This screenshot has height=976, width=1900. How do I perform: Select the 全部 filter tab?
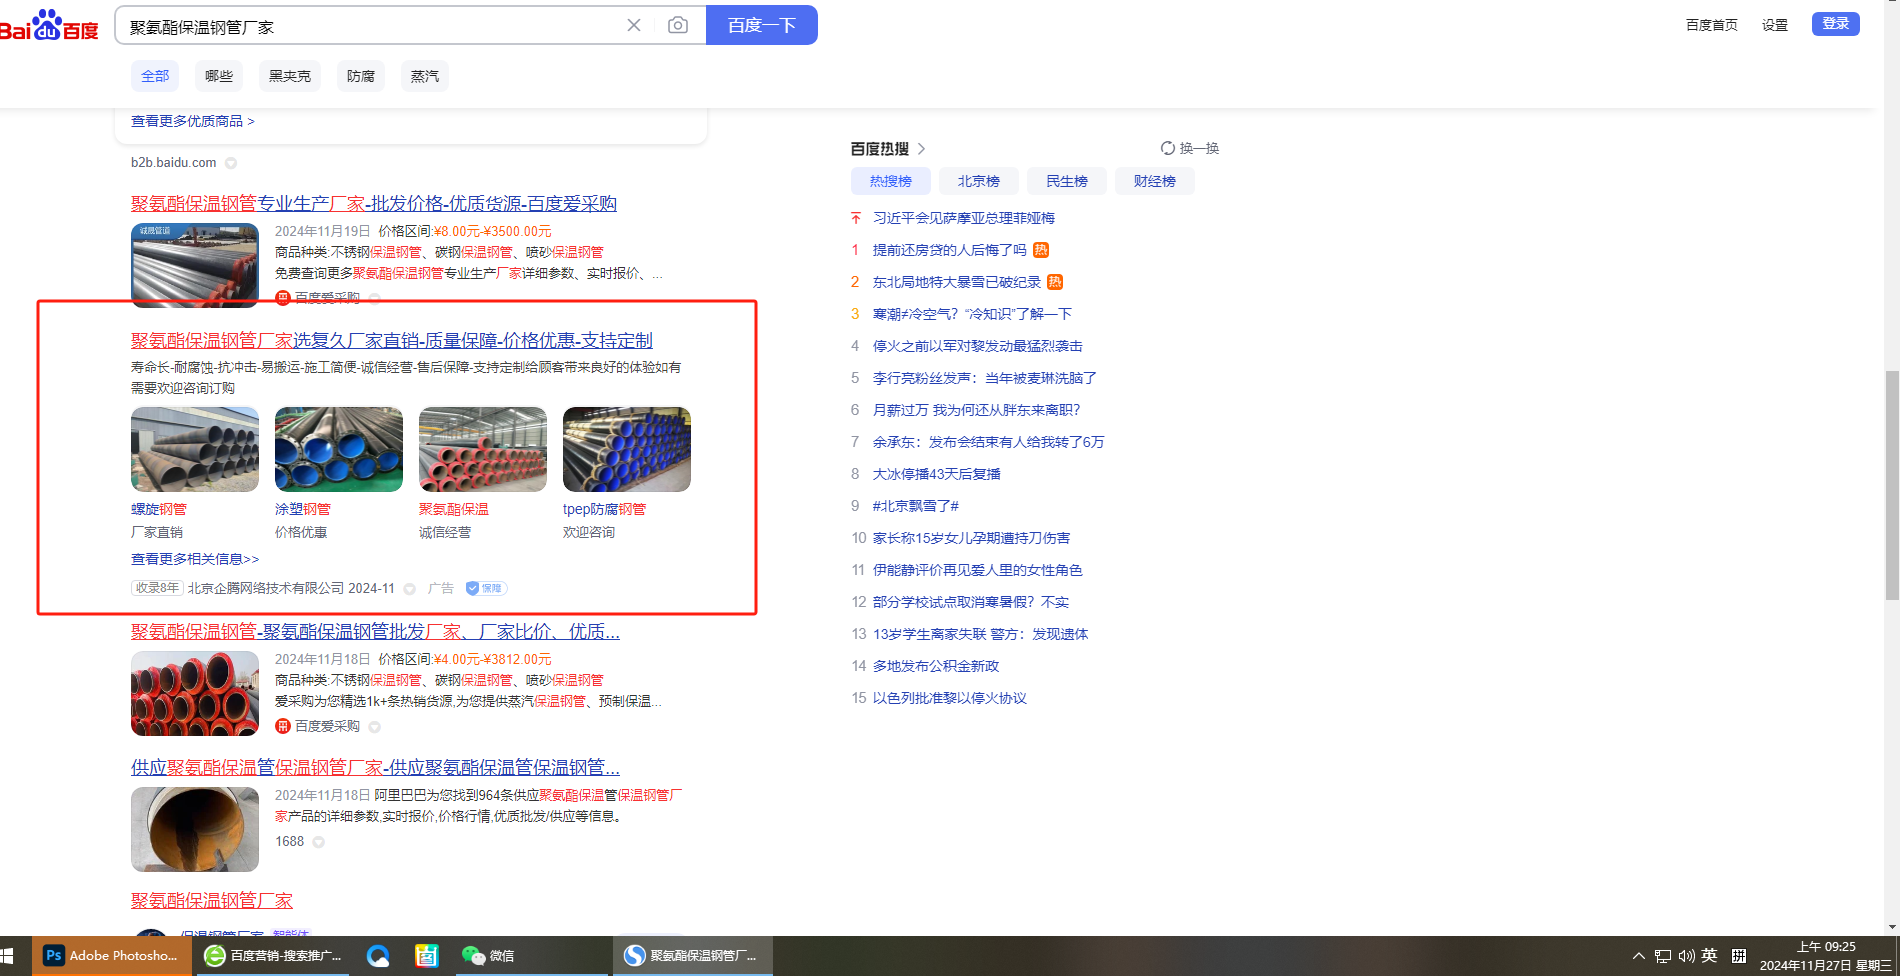click(155, 76)
